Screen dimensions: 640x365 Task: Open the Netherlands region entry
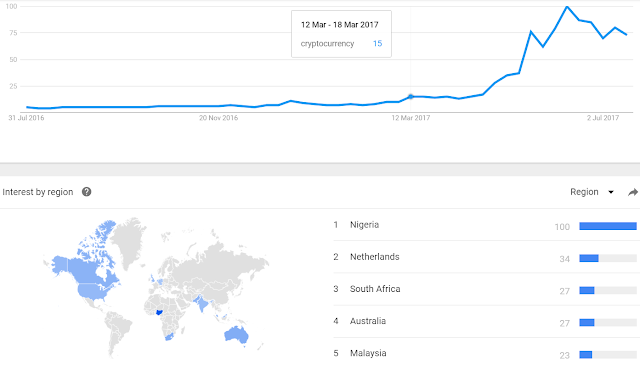click(x=375, y=257)
